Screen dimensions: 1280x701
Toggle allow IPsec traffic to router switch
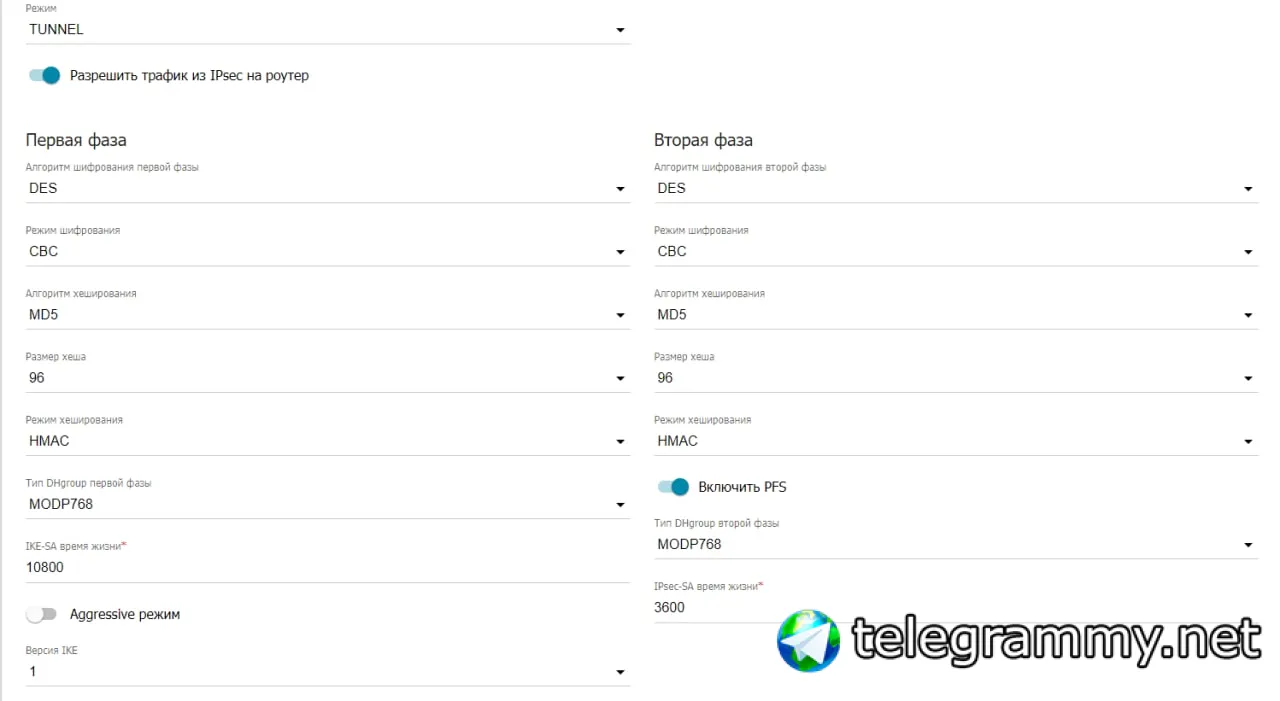[45, 75]
